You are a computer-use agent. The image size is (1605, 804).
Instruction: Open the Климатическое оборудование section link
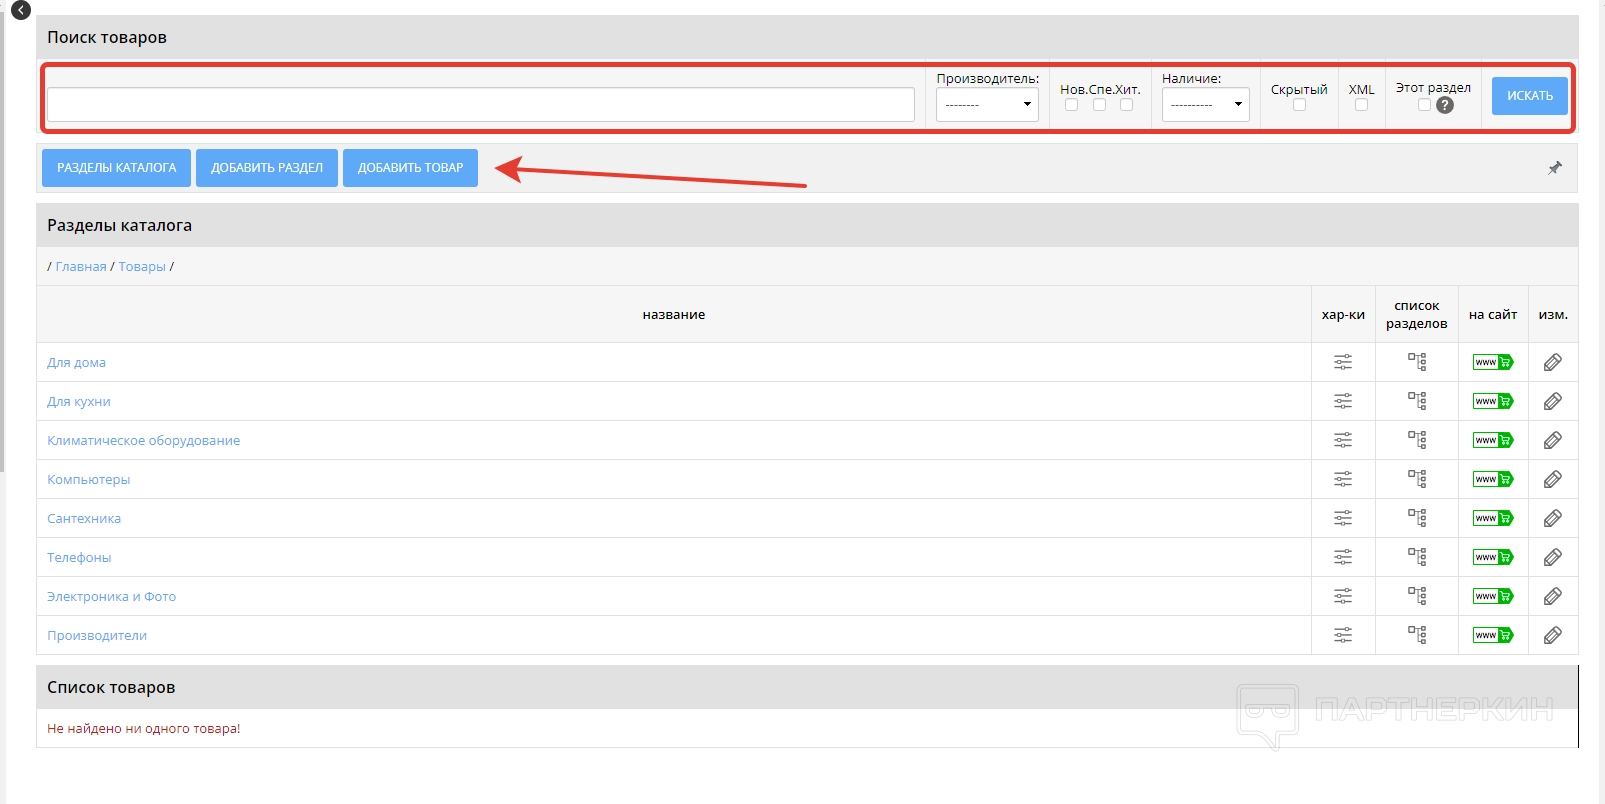pyautogui.click(x=143, y=441)
